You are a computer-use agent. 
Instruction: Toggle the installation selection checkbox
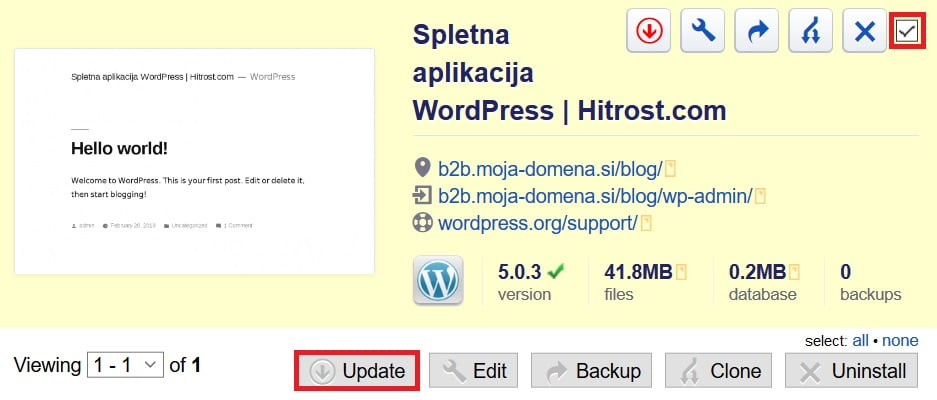906,32
